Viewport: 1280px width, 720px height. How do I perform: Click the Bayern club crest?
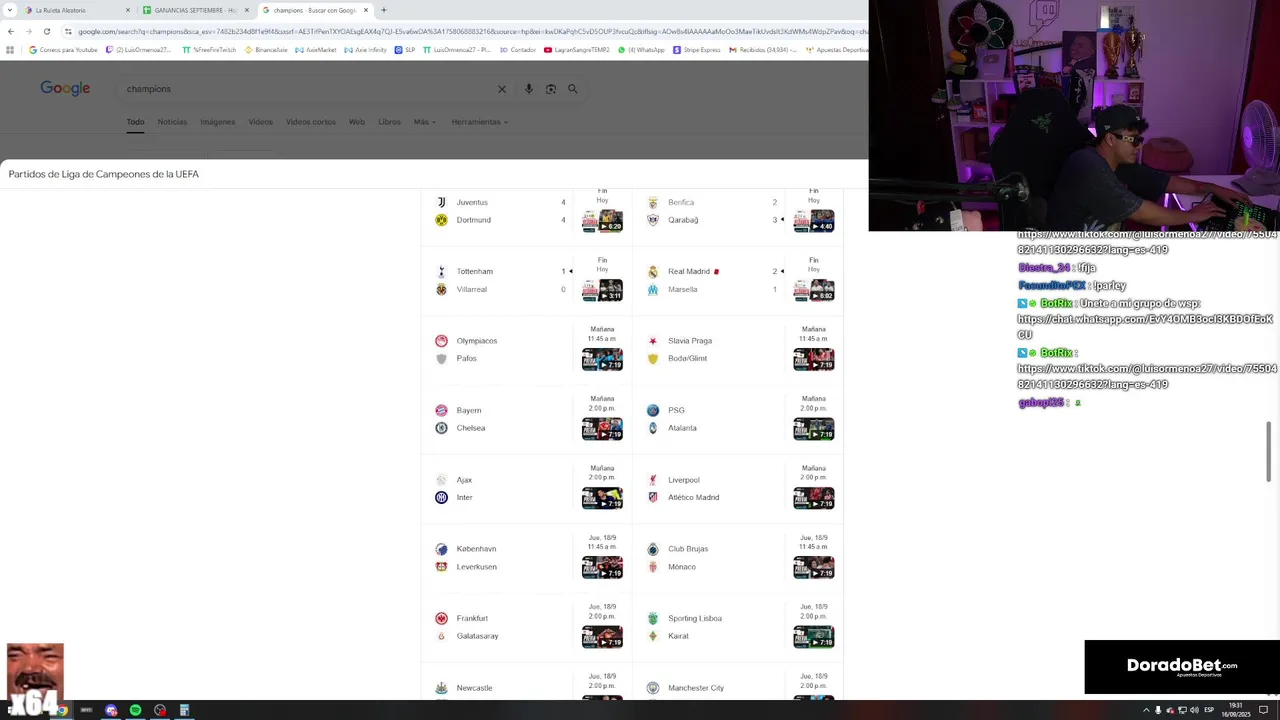(x=441, y=410)
